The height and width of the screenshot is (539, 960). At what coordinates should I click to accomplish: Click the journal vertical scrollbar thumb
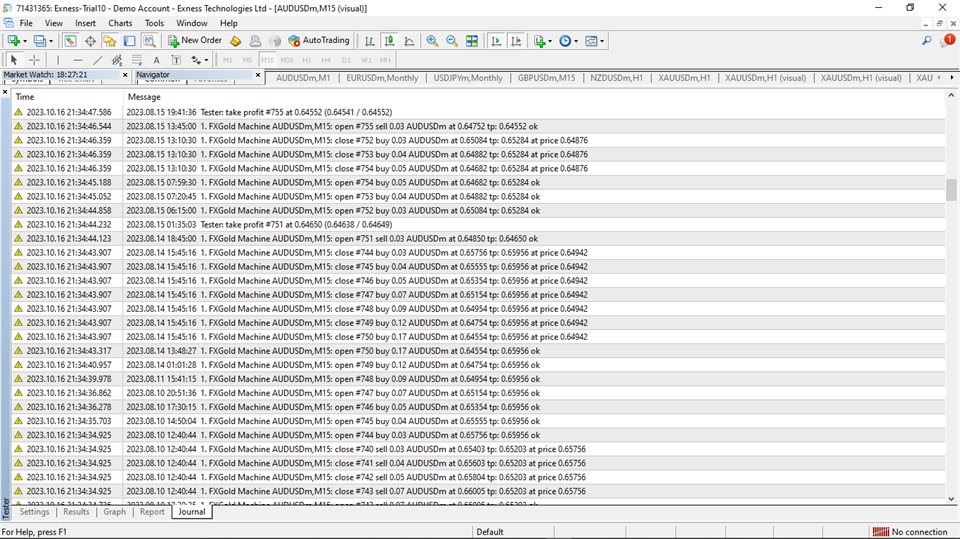[951, 190]
